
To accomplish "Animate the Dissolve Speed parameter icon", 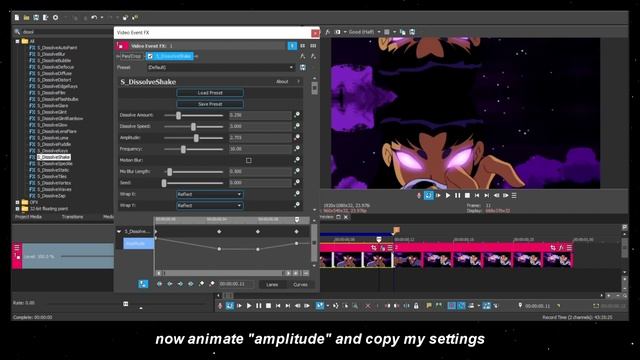I will point(297,126).
